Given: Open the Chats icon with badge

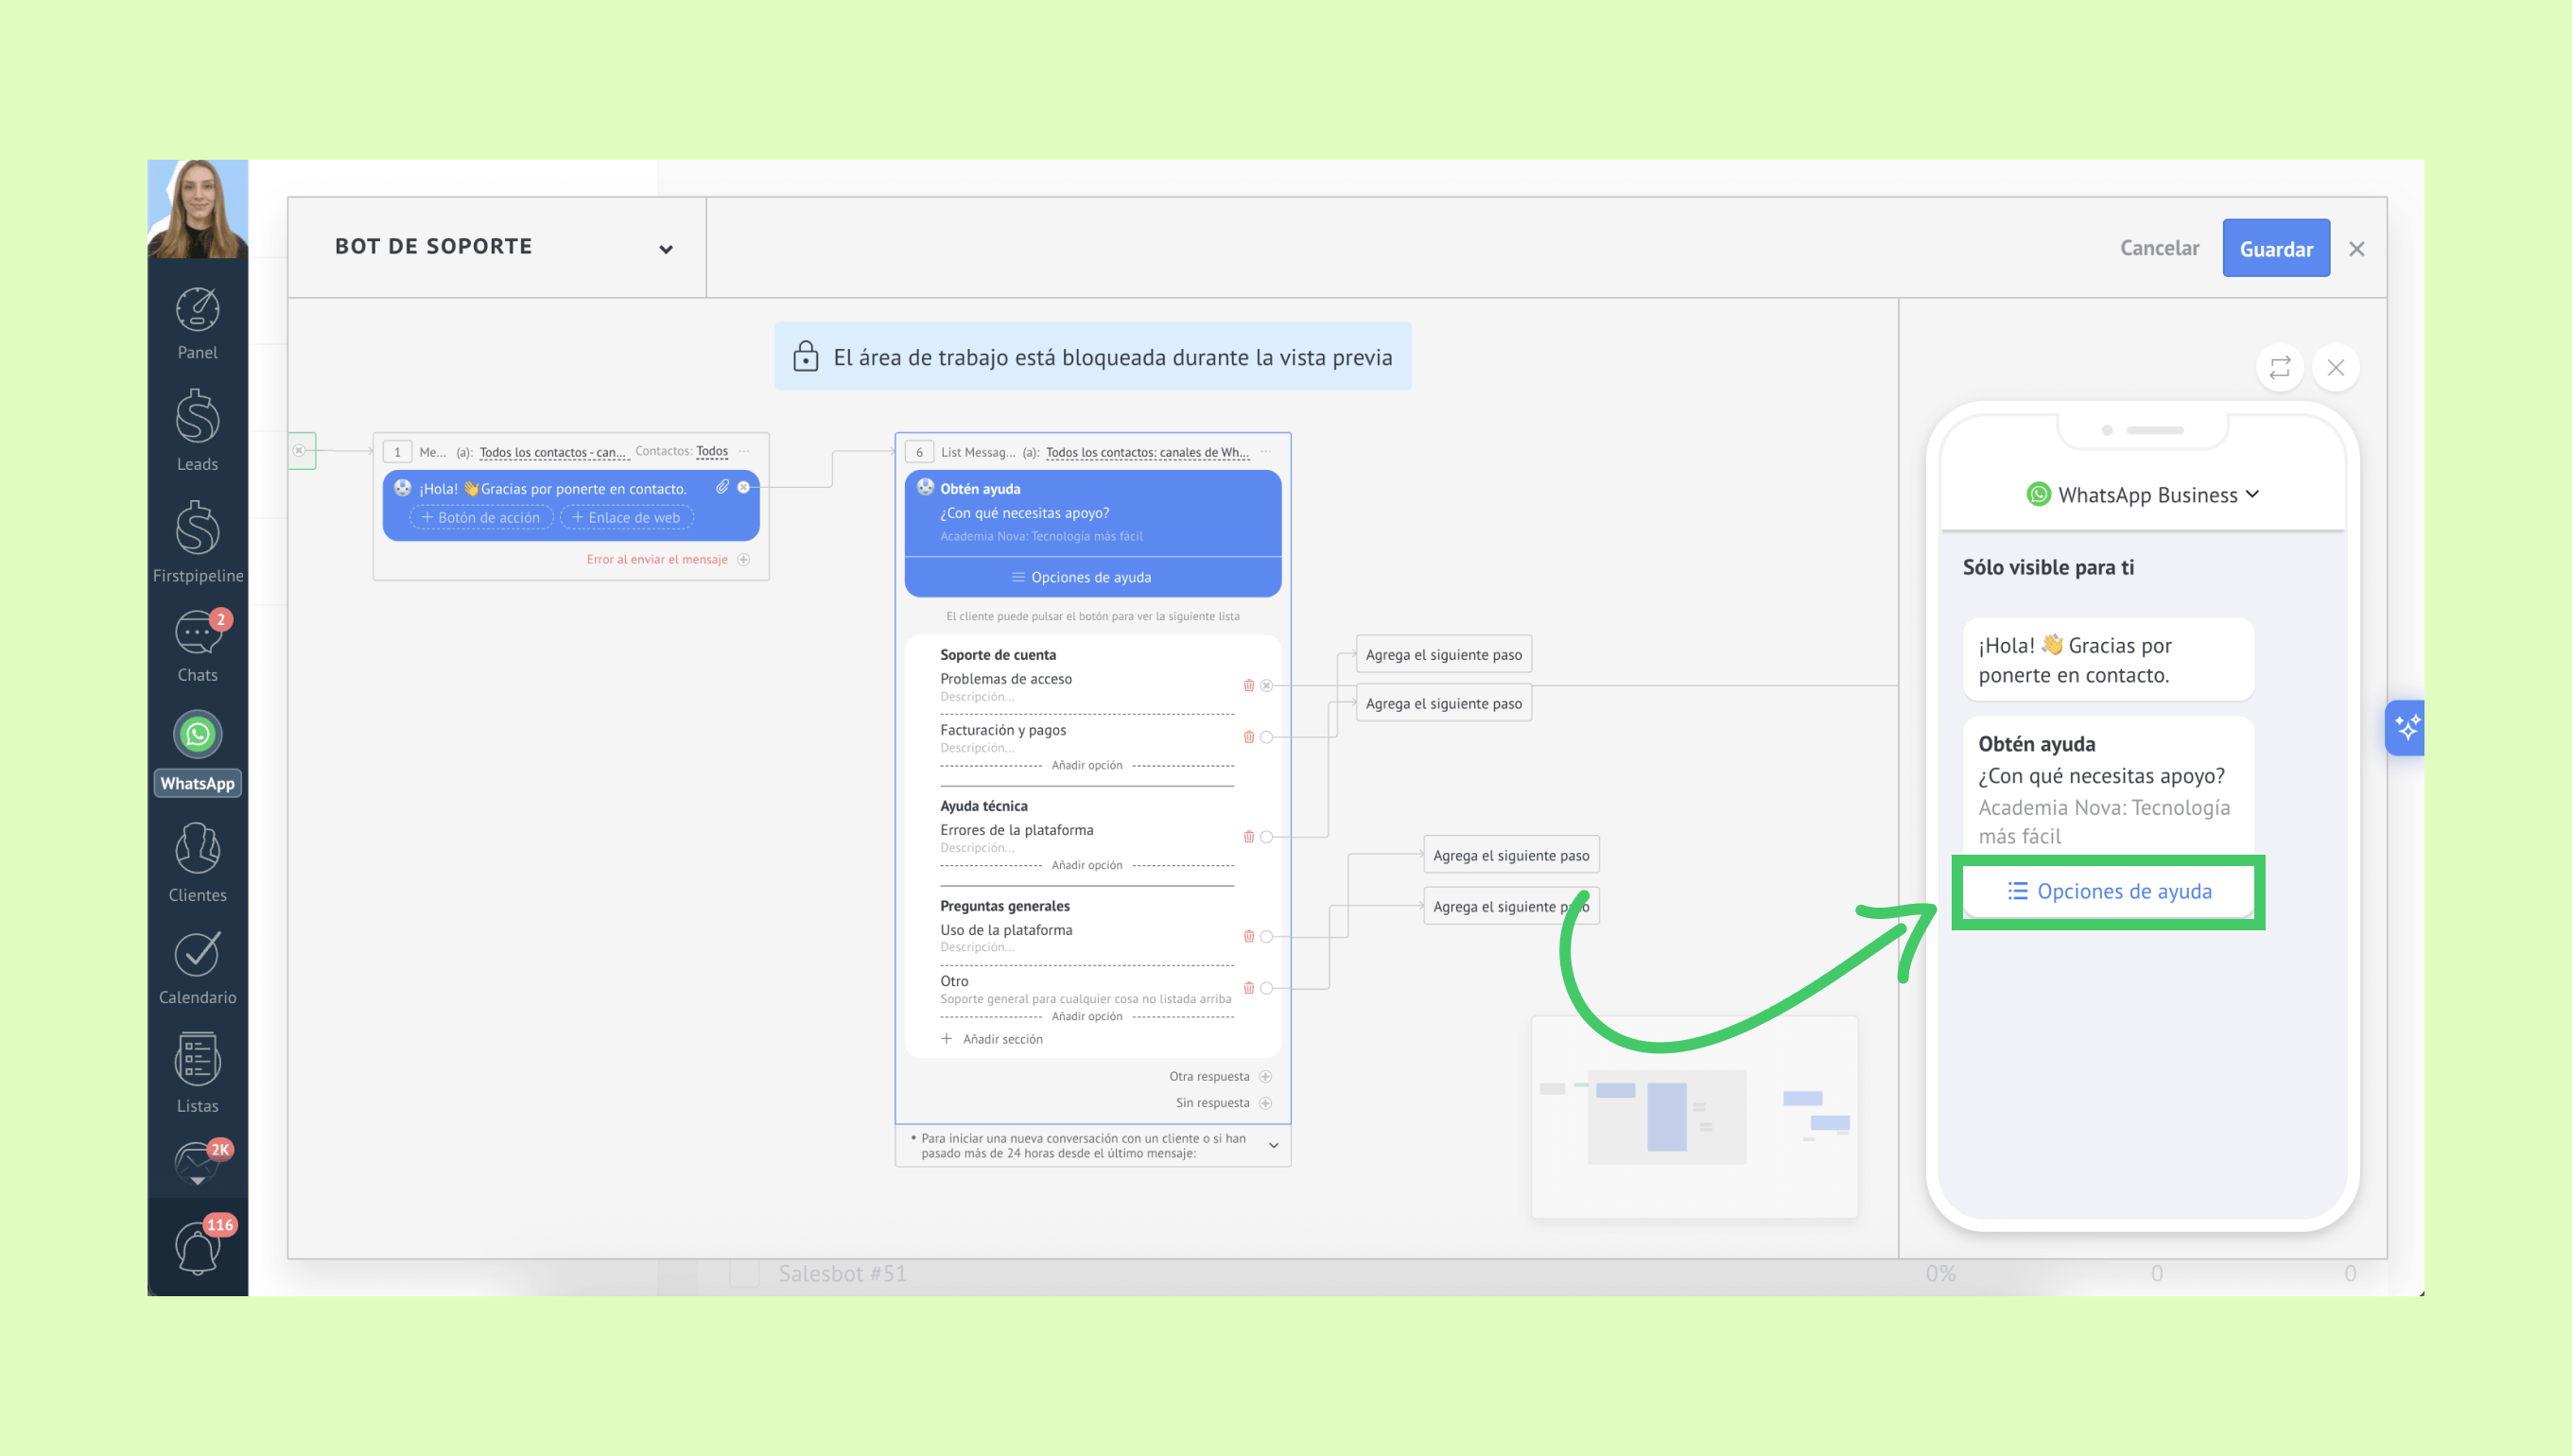Looking at the screenshot, I should [x=197, y=633].
